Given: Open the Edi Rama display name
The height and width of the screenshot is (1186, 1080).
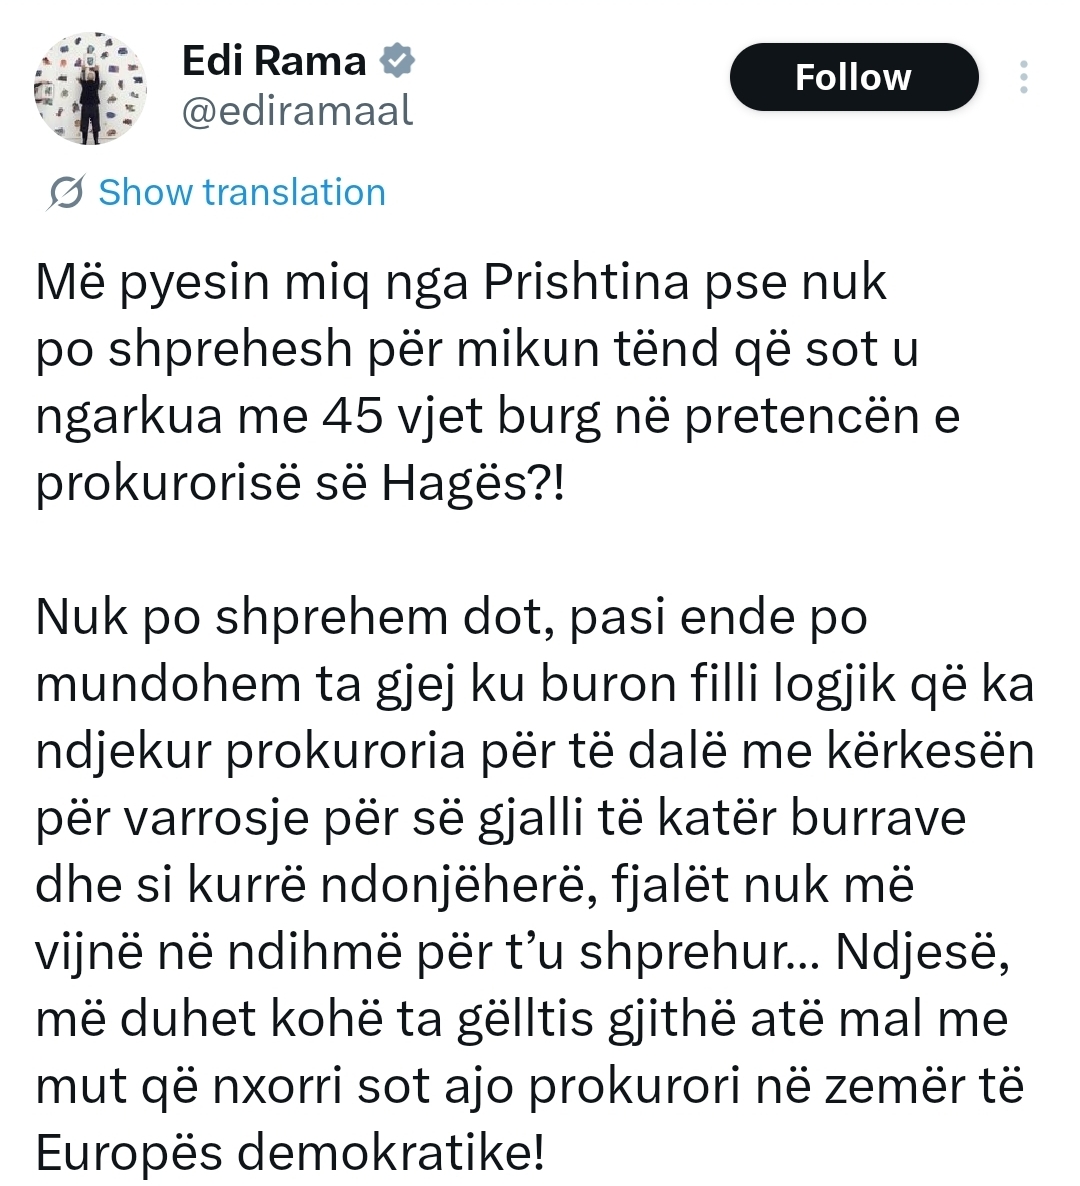Looking at the screenshot, I should click(274, 61).
